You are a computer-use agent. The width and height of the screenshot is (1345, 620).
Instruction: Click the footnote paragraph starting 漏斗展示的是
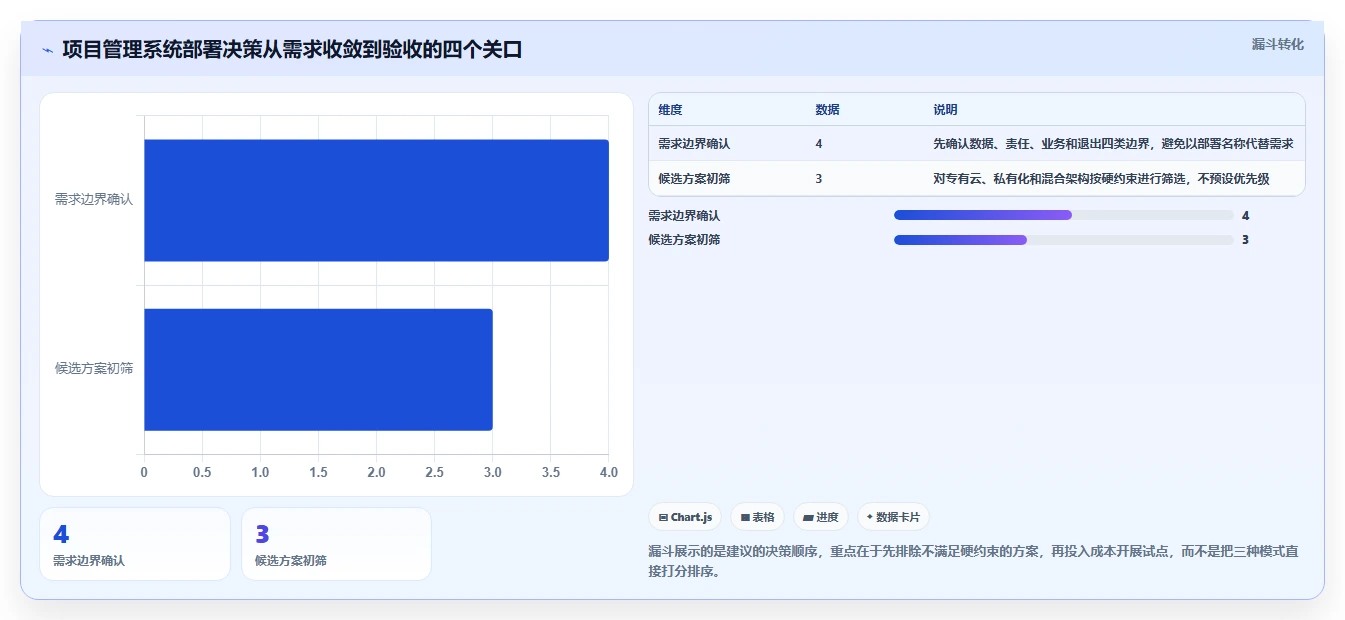point(973,562)
